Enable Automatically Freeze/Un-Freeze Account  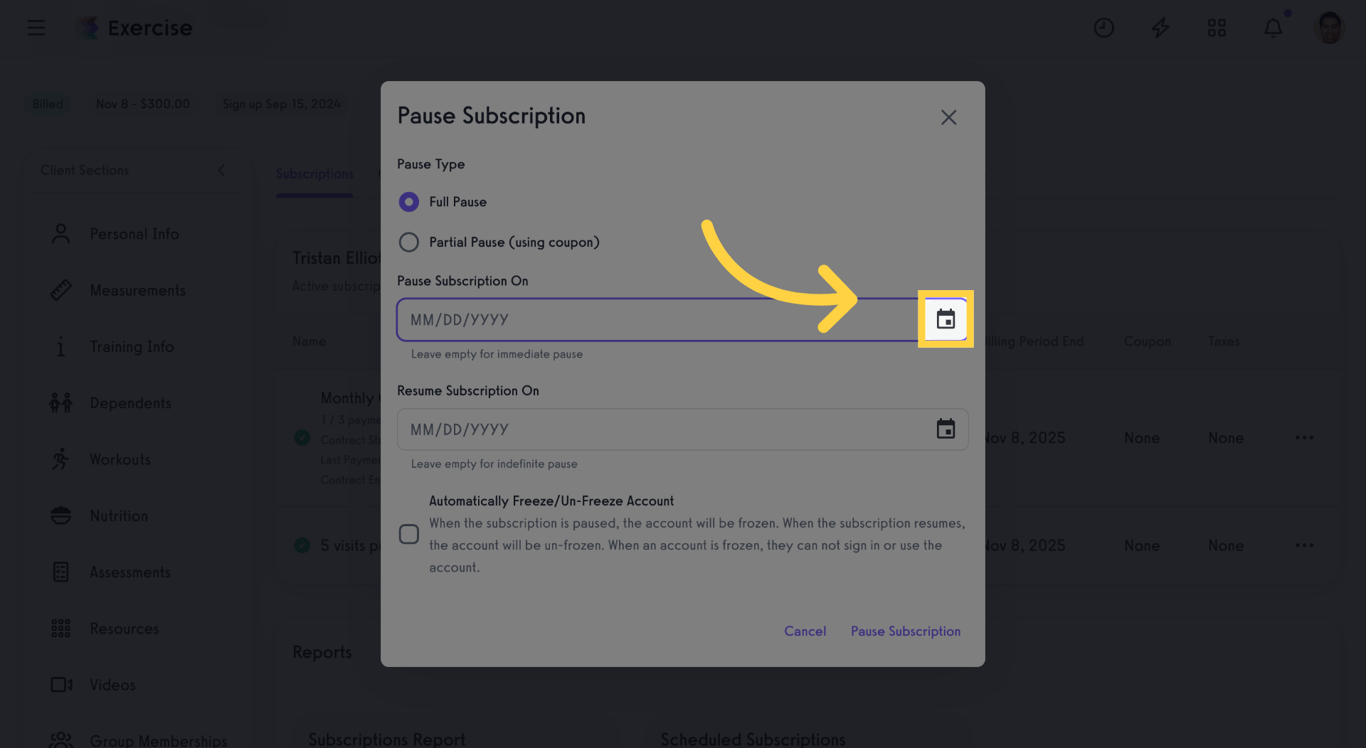pyautogui.click(x=408, y=534)
